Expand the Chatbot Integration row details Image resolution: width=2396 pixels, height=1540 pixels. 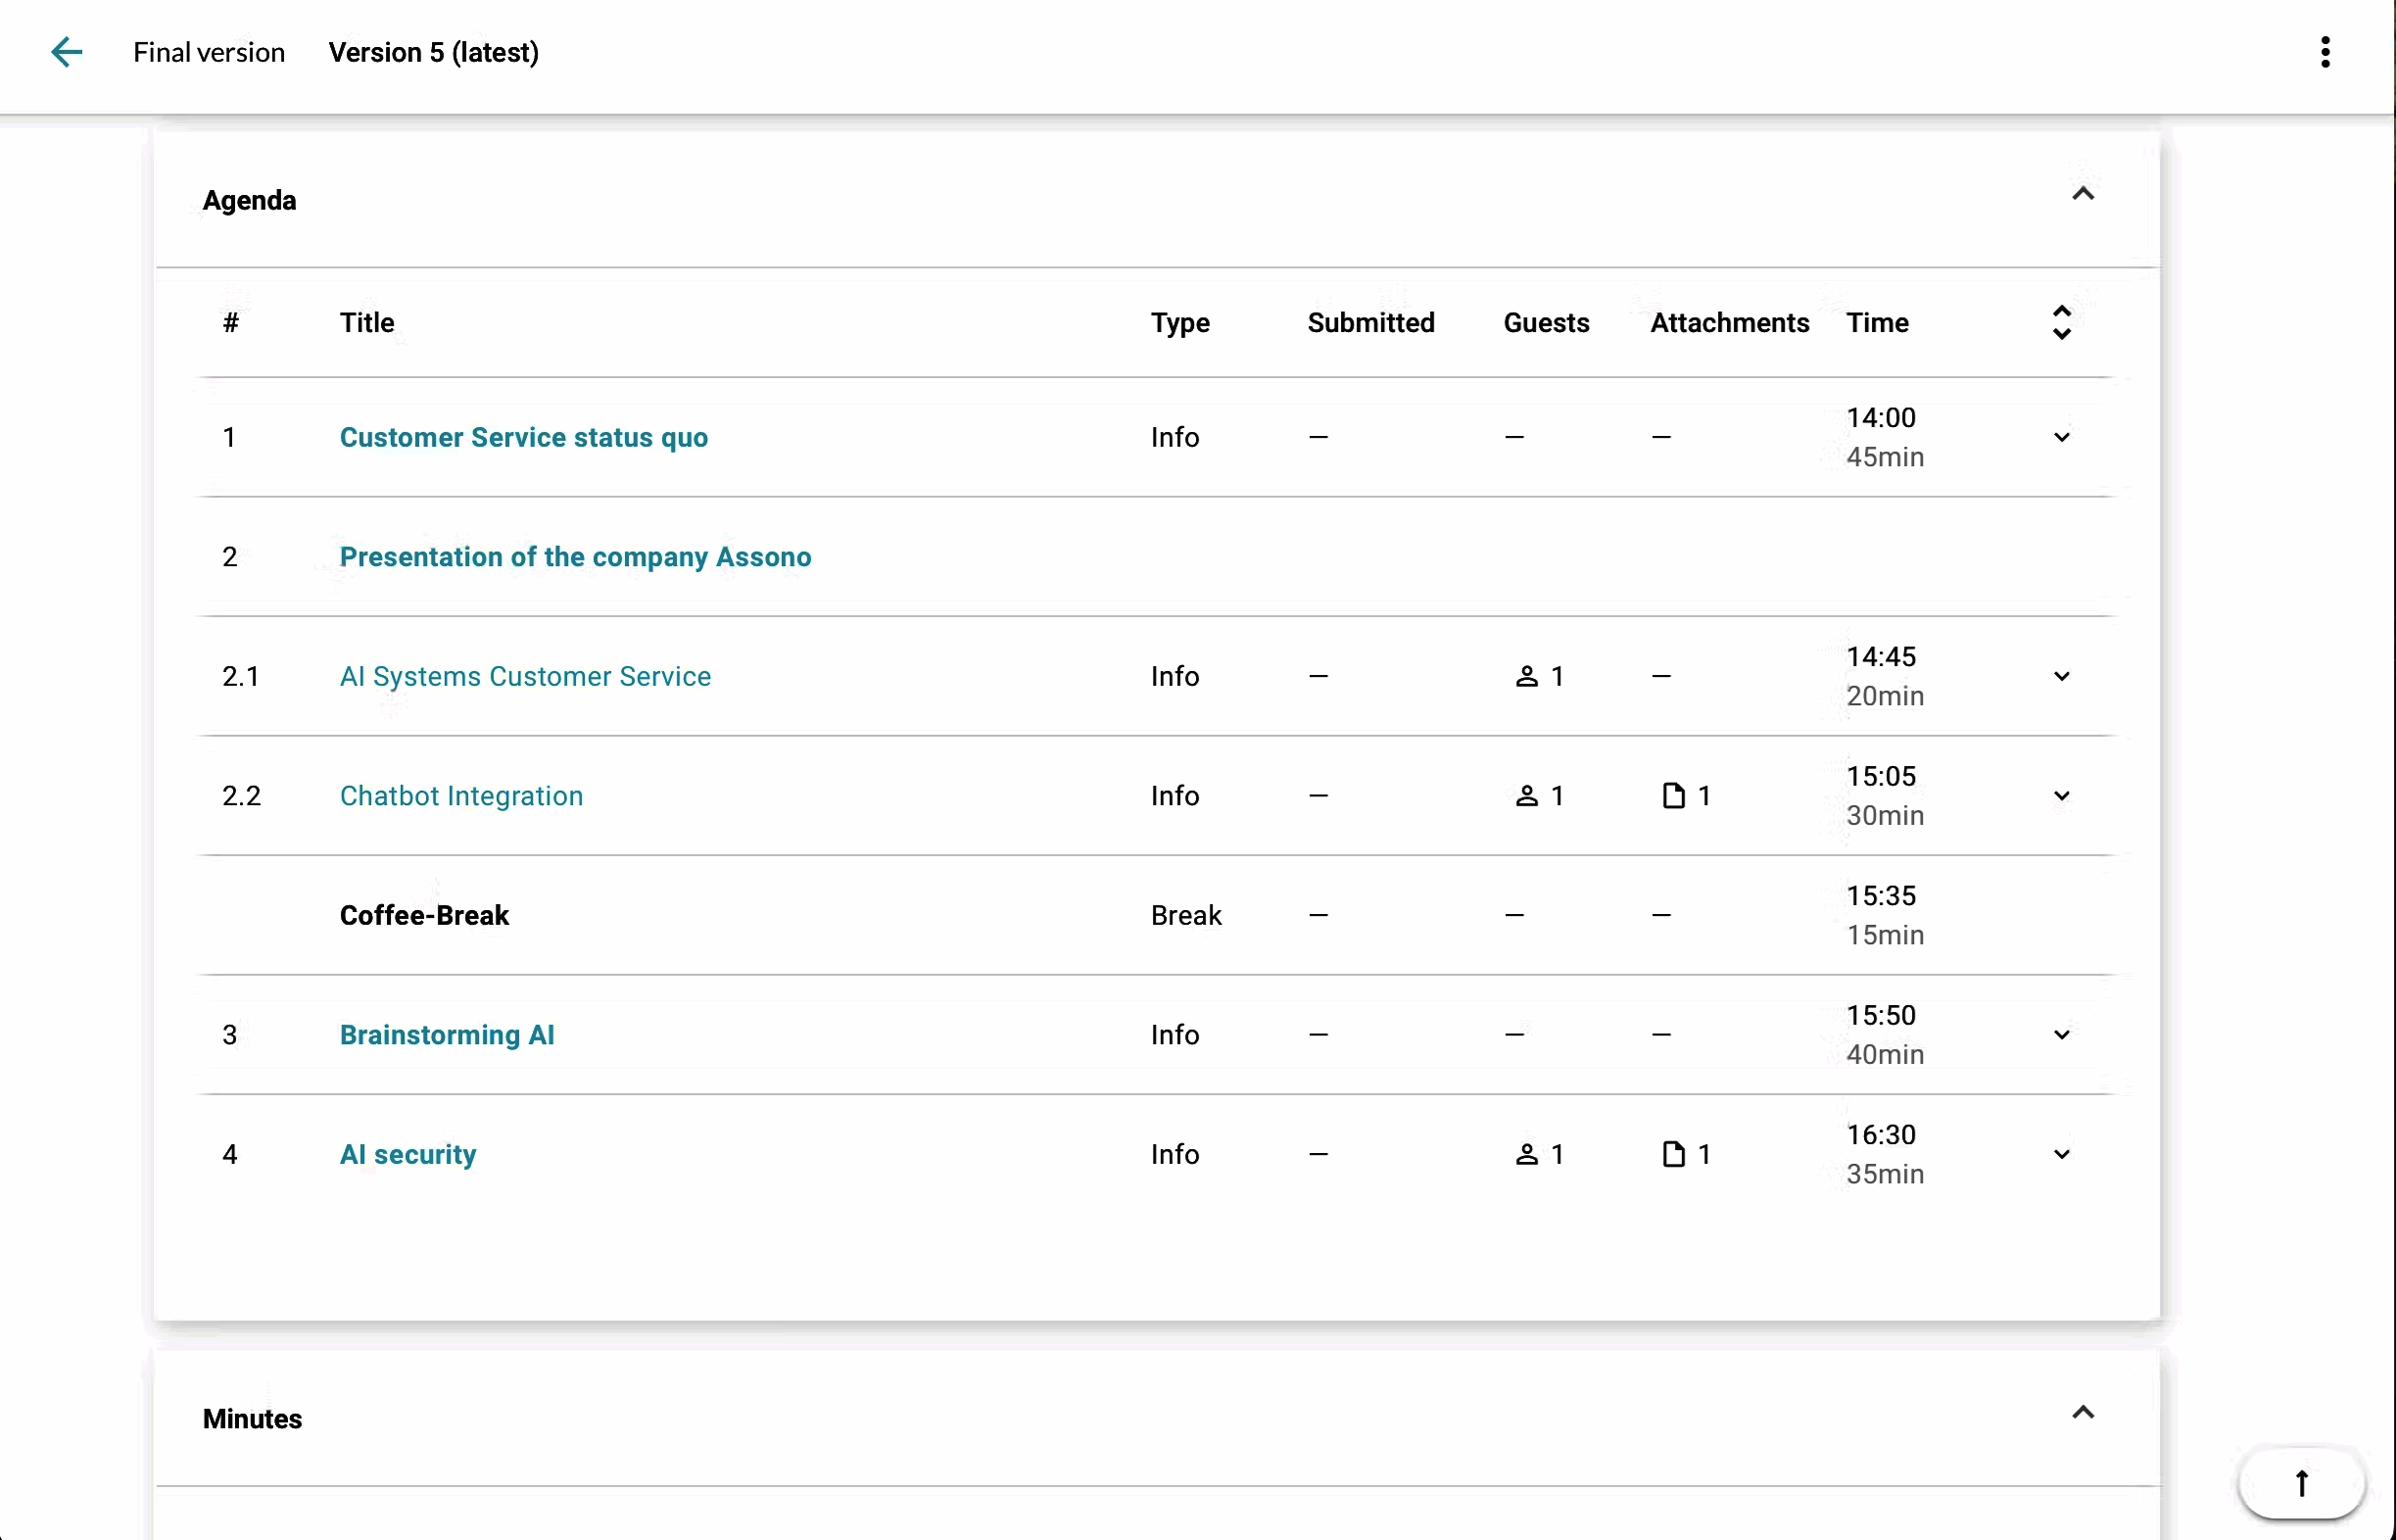point(2061,795)
